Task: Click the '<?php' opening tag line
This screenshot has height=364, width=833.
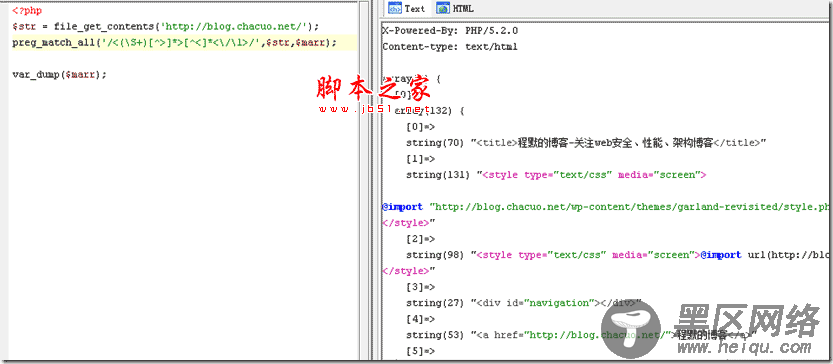Action: 27,11
